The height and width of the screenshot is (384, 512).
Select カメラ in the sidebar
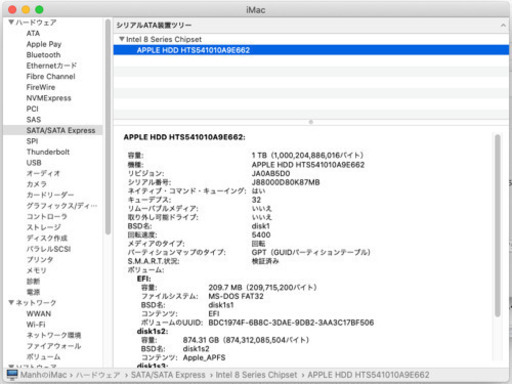coord(36,184)
